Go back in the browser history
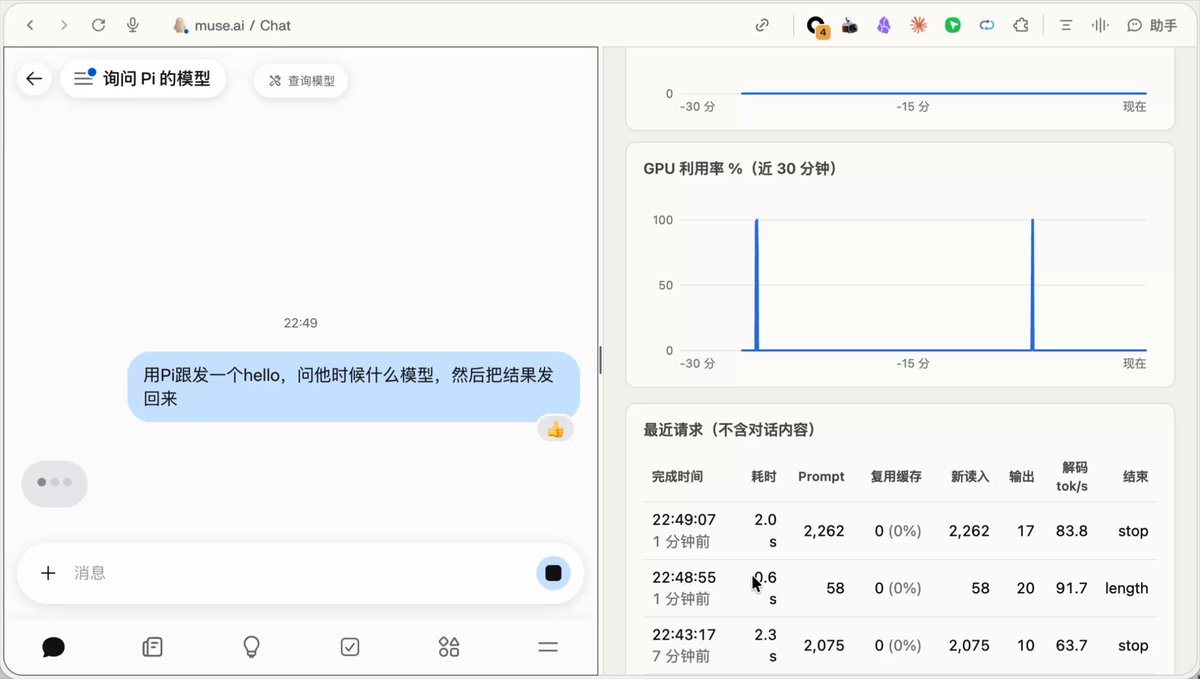Image resolution: width=1200 pixels, height=679 pixels. (x=30, y=25)
